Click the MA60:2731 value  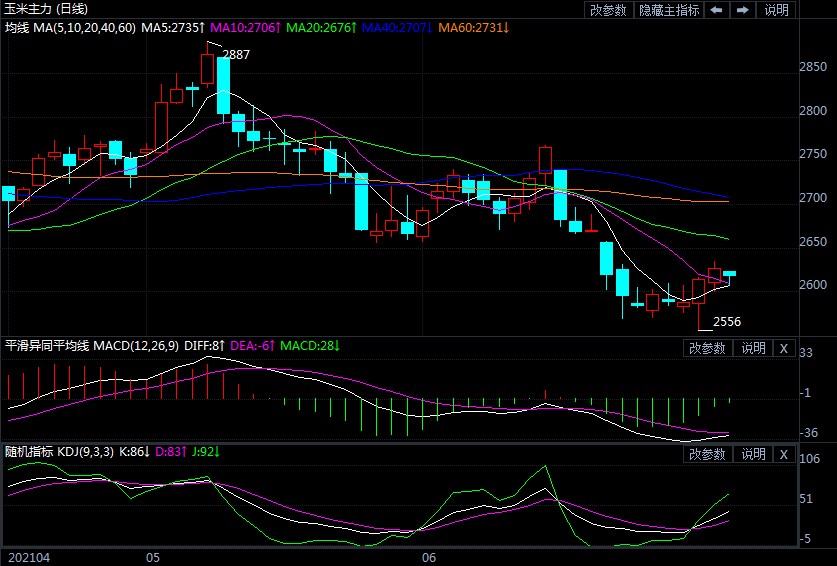tap(473, 27)
